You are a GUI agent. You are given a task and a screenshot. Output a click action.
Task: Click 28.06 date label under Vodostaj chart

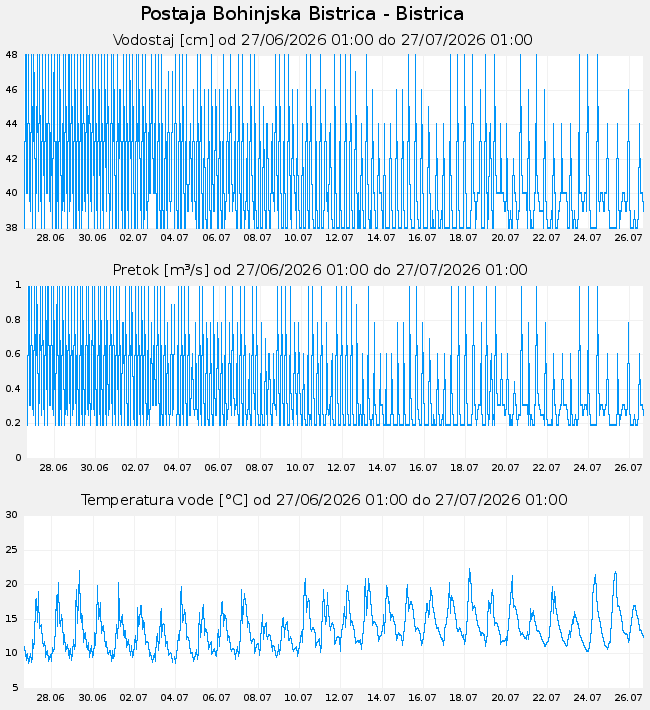pyautogui.click(x=51, y=238)
